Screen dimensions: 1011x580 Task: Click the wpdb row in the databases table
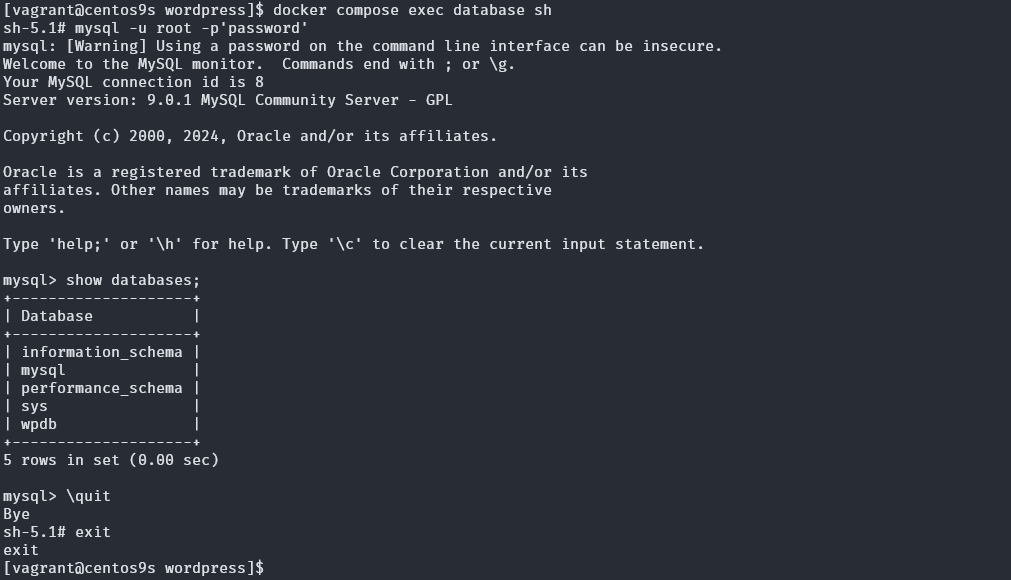click(39, 424)
